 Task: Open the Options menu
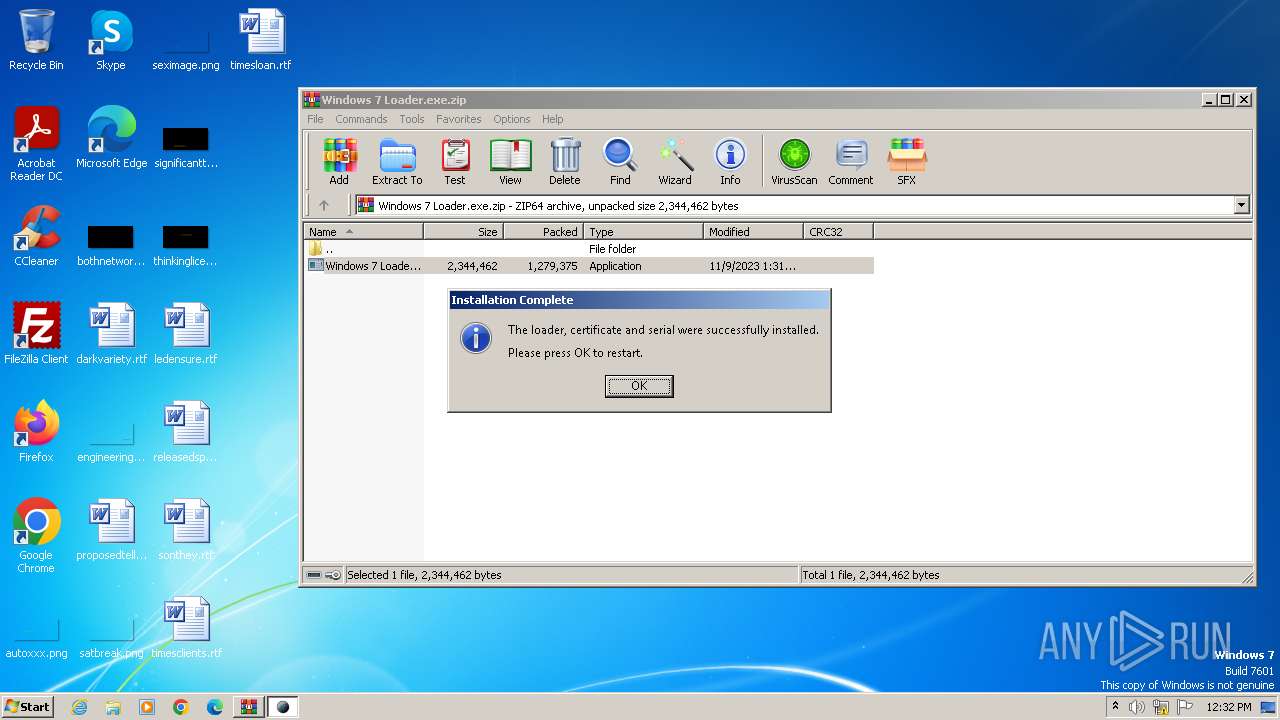click(x=511, y=119)
